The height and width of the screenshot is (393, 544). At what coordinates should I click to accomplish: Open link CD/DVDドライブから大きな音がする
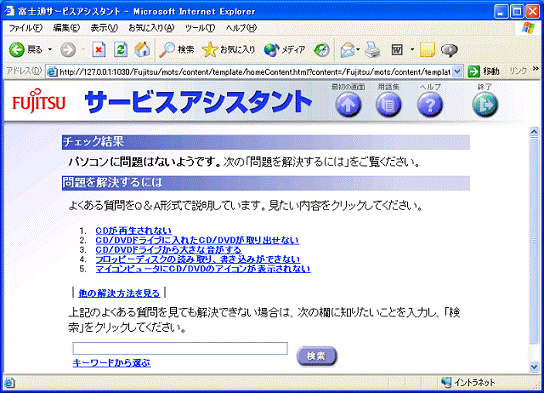(169, 250)
